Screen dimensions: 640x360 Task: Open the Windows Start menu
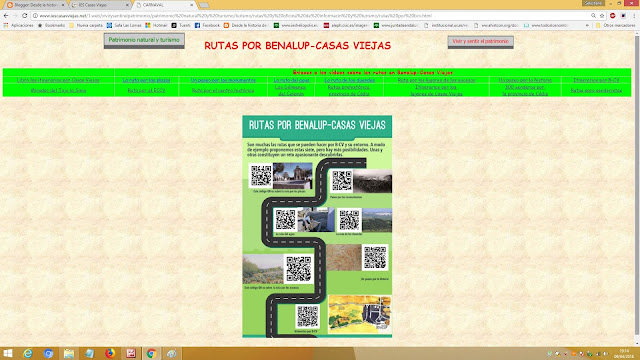pyautogui.click(x=7, y=353)
